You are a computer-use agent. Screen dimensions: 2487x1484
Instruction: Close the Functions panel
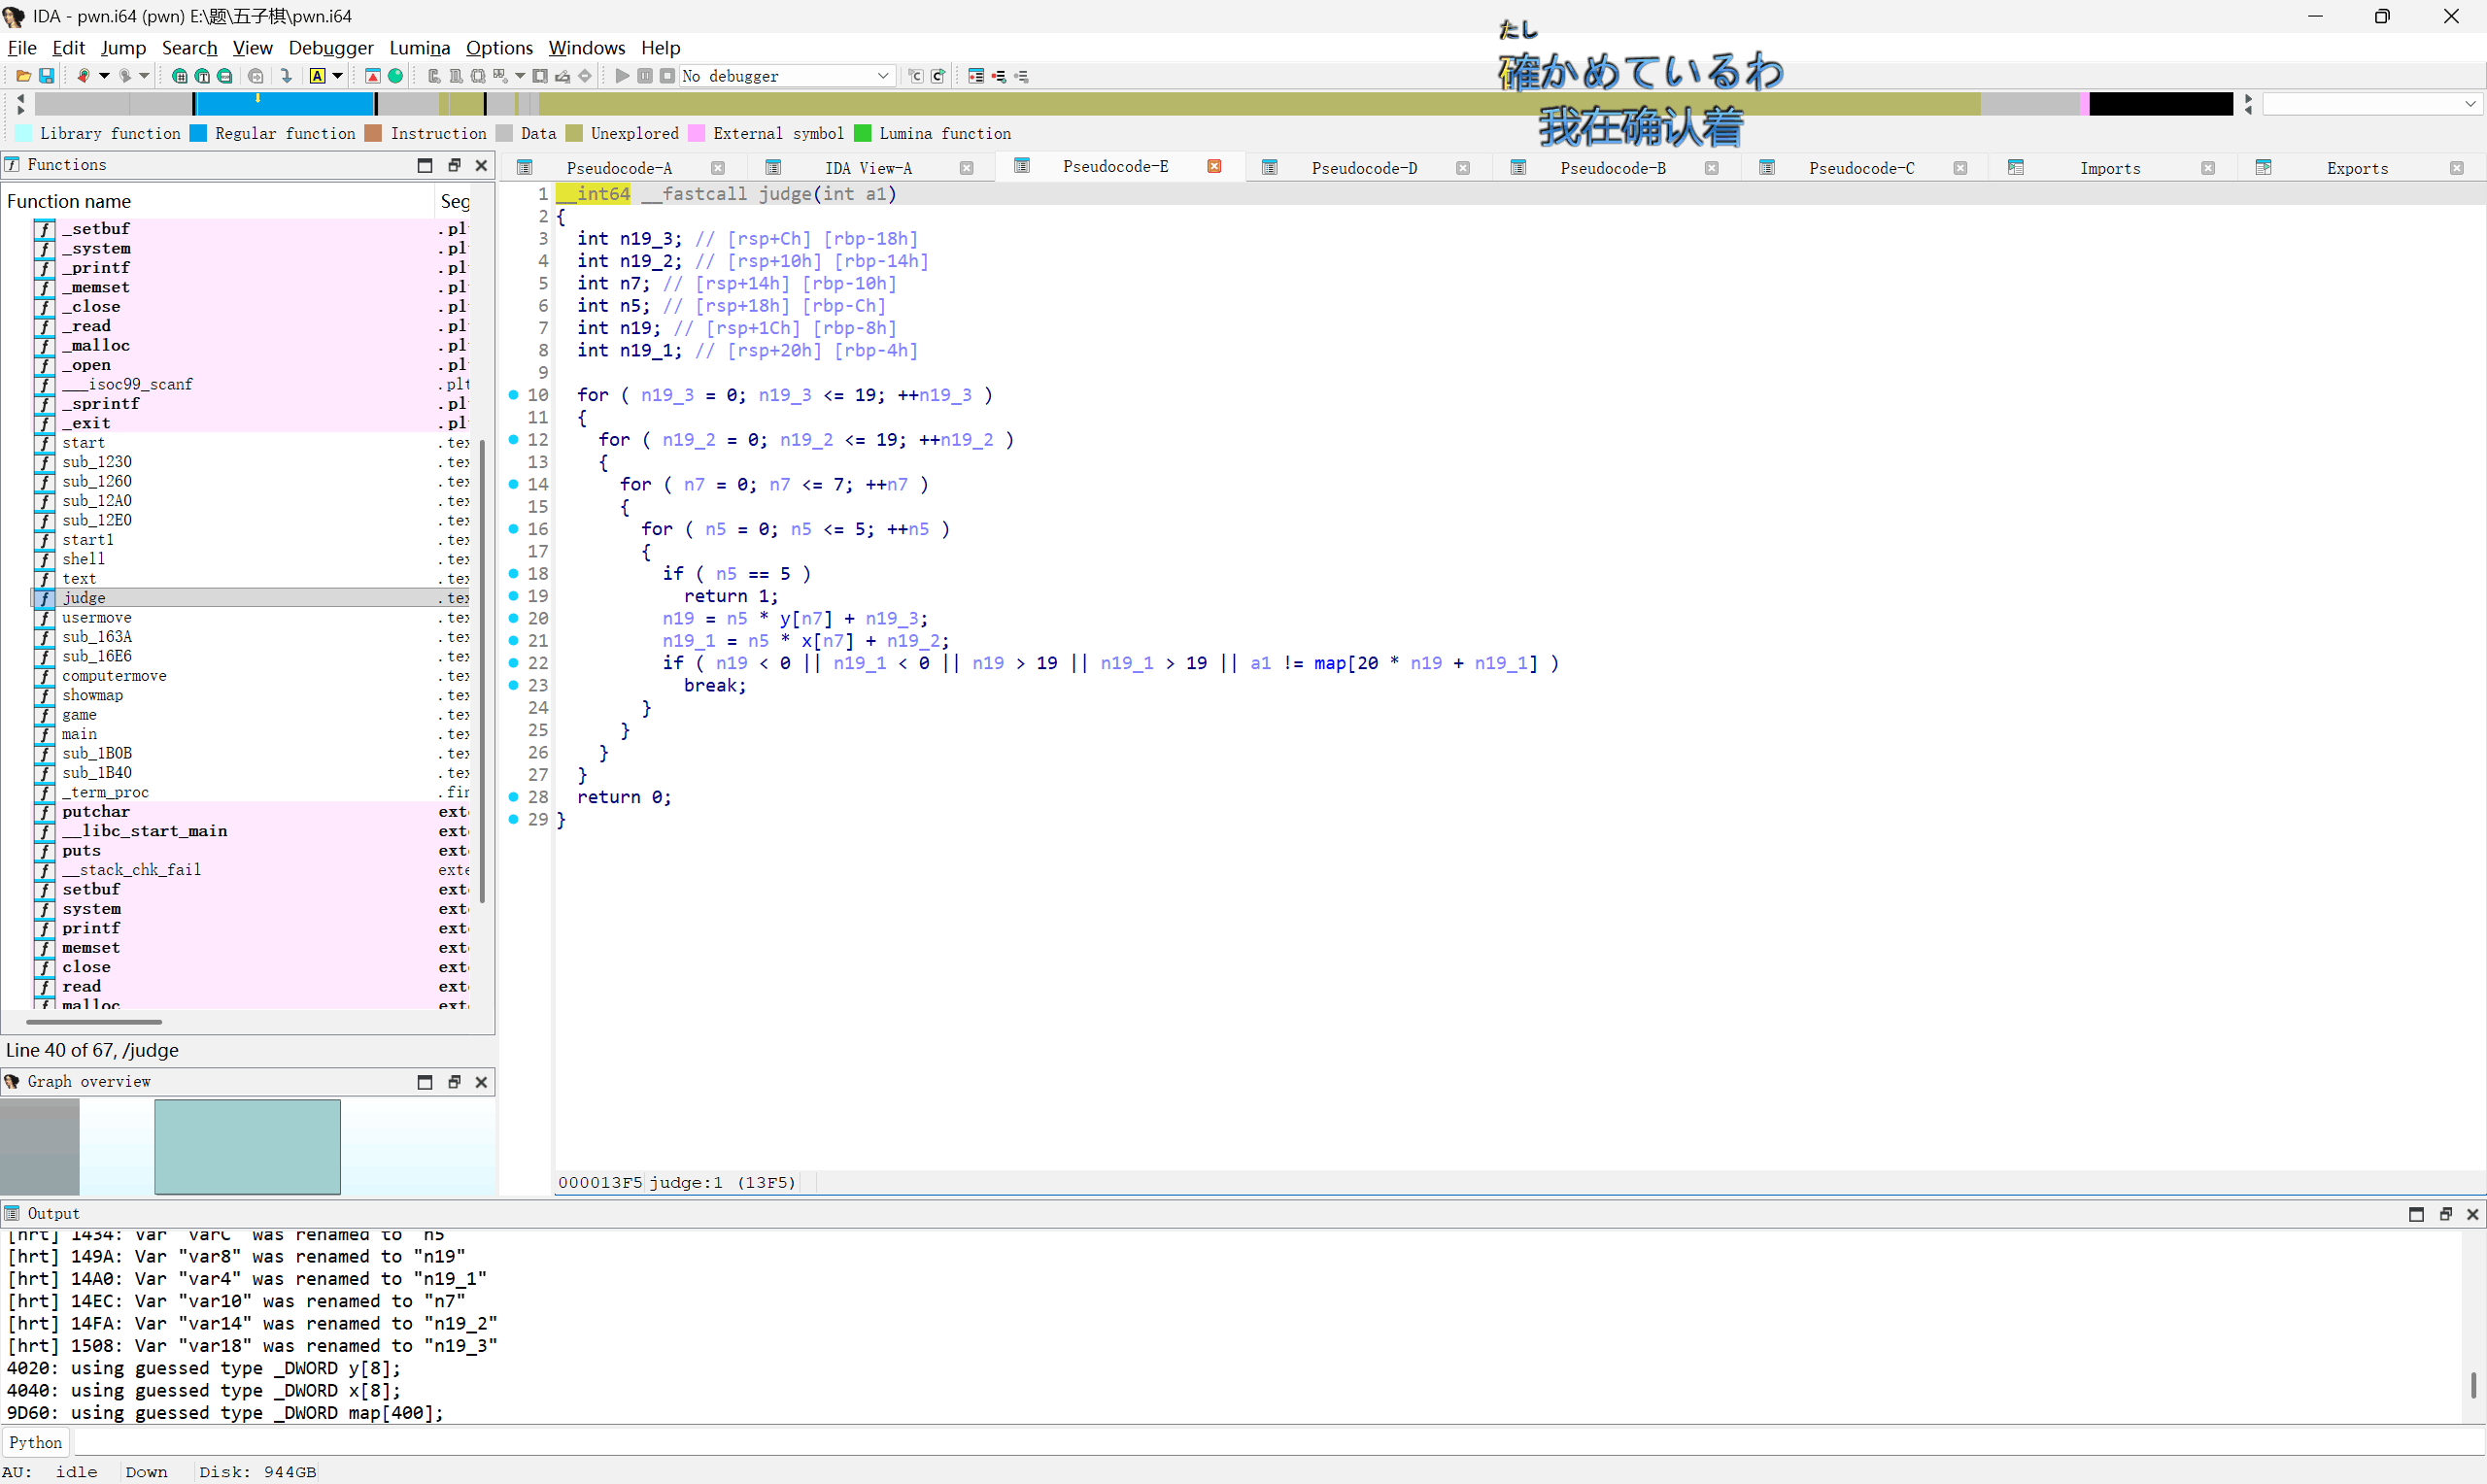tap(481, 165)
